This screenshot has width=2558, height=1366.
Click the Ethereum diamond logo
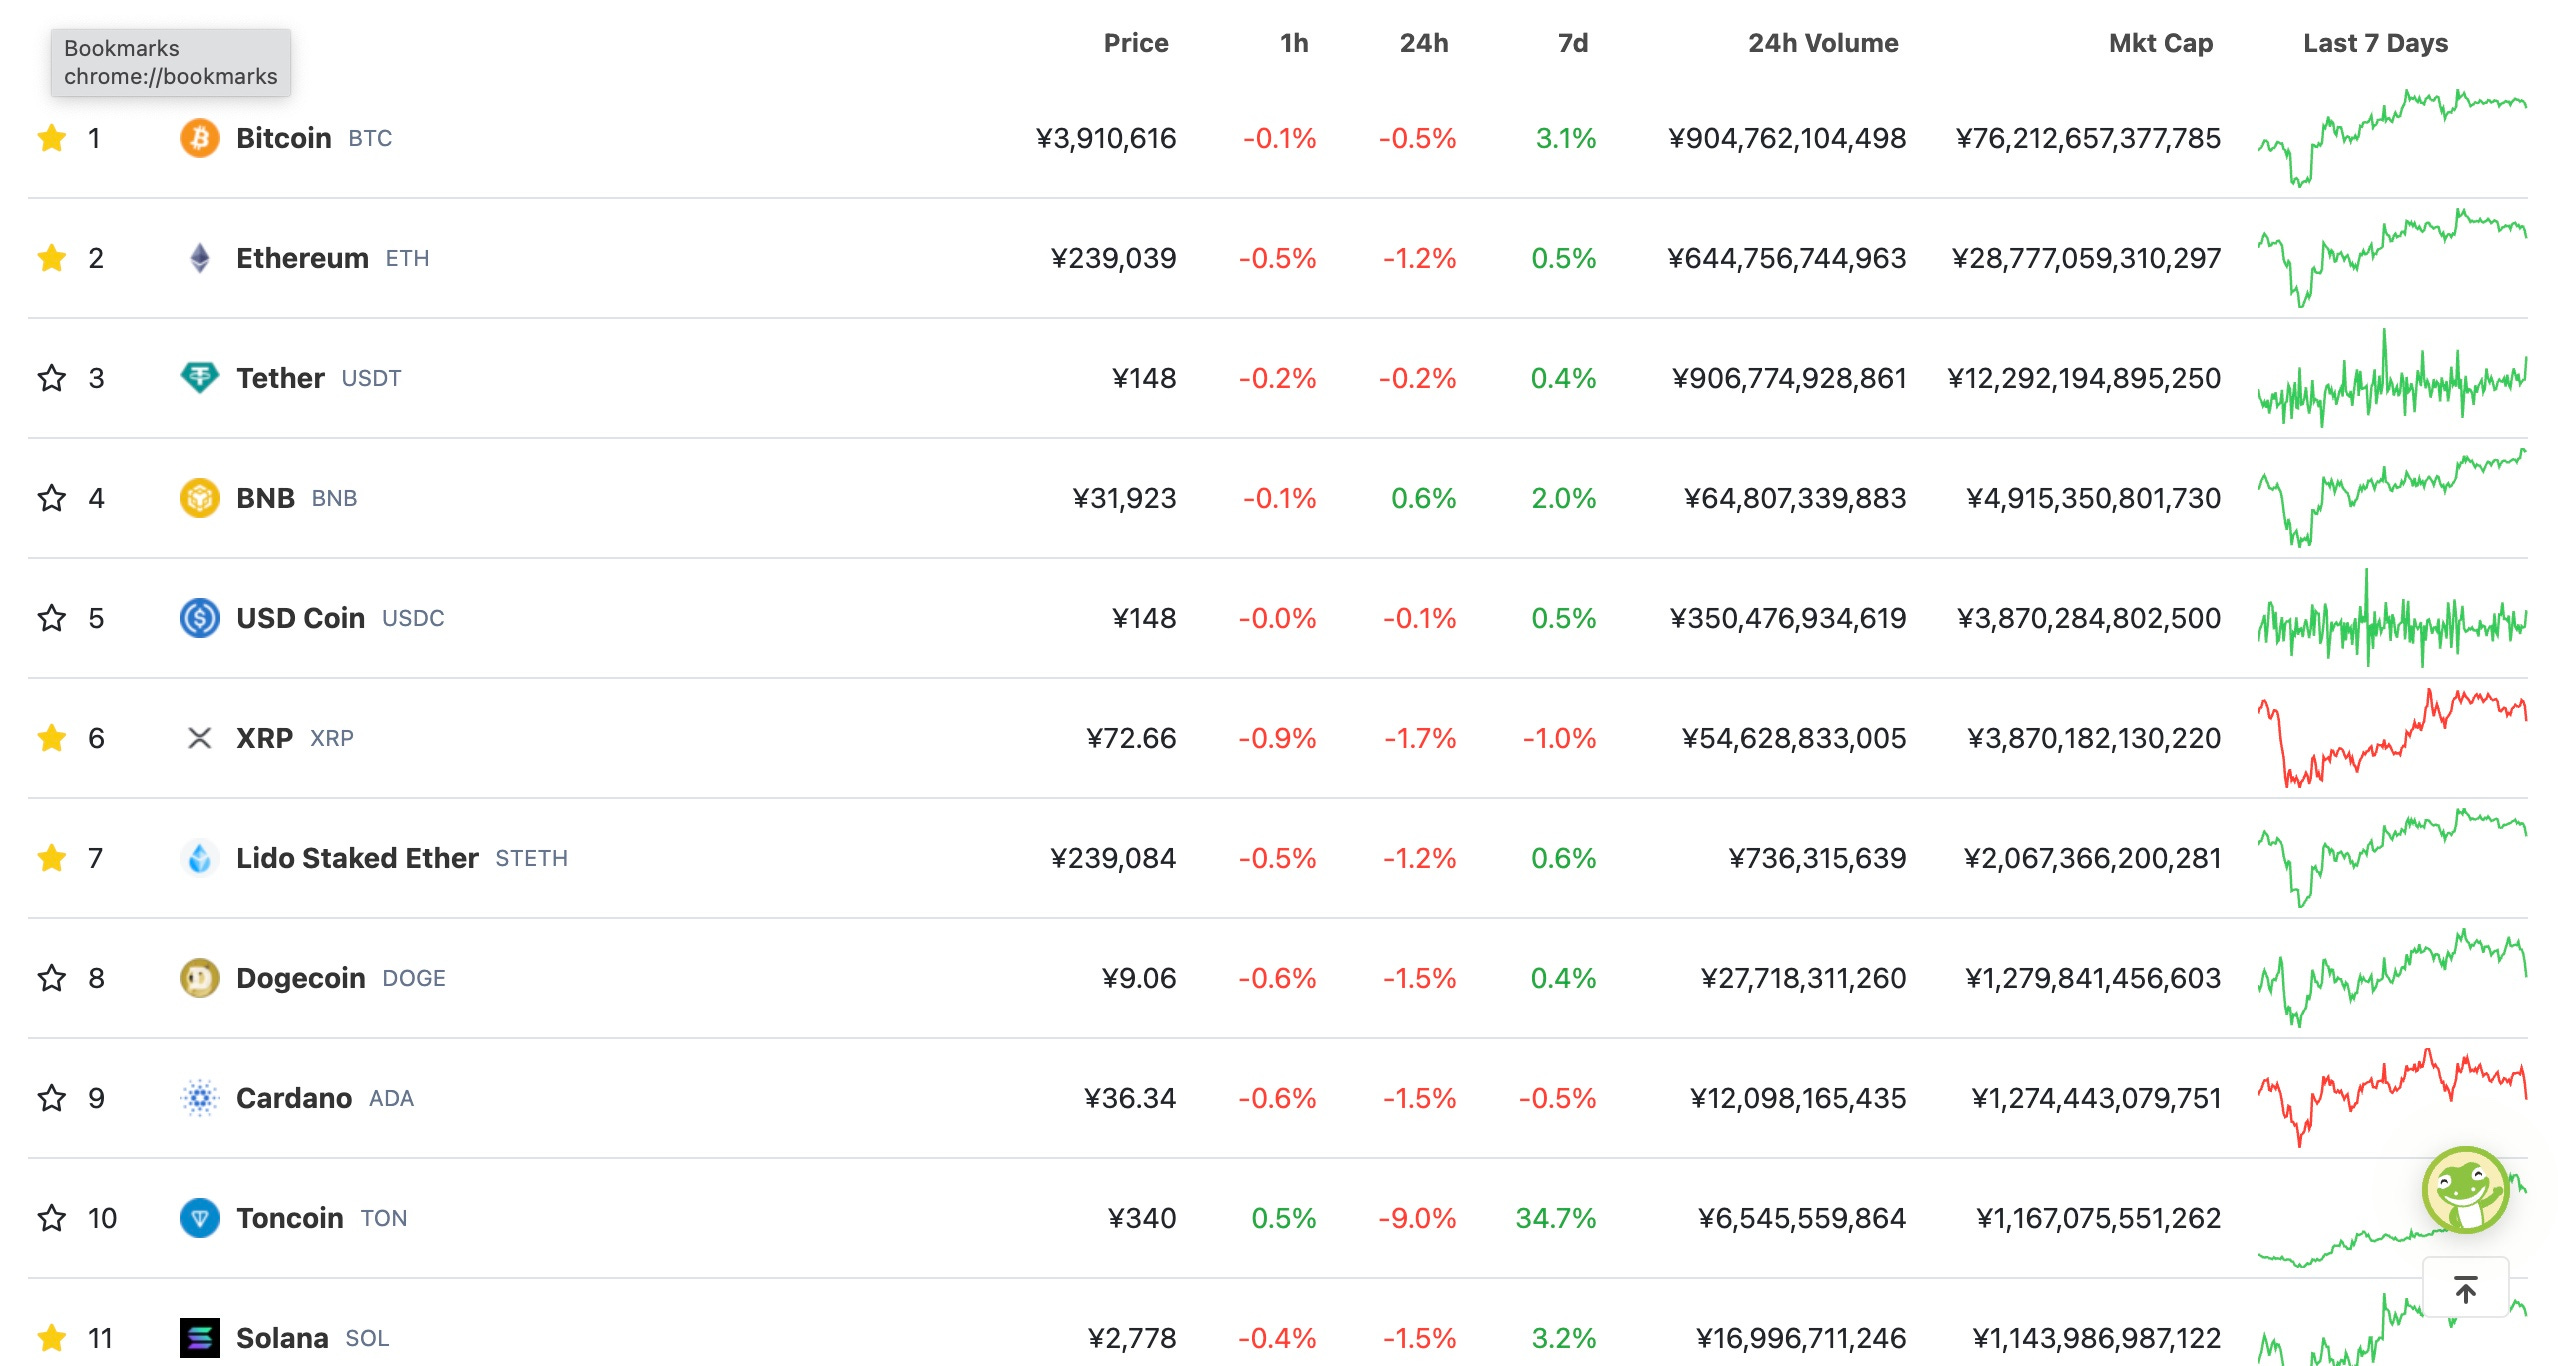click(x=200, y=258)
